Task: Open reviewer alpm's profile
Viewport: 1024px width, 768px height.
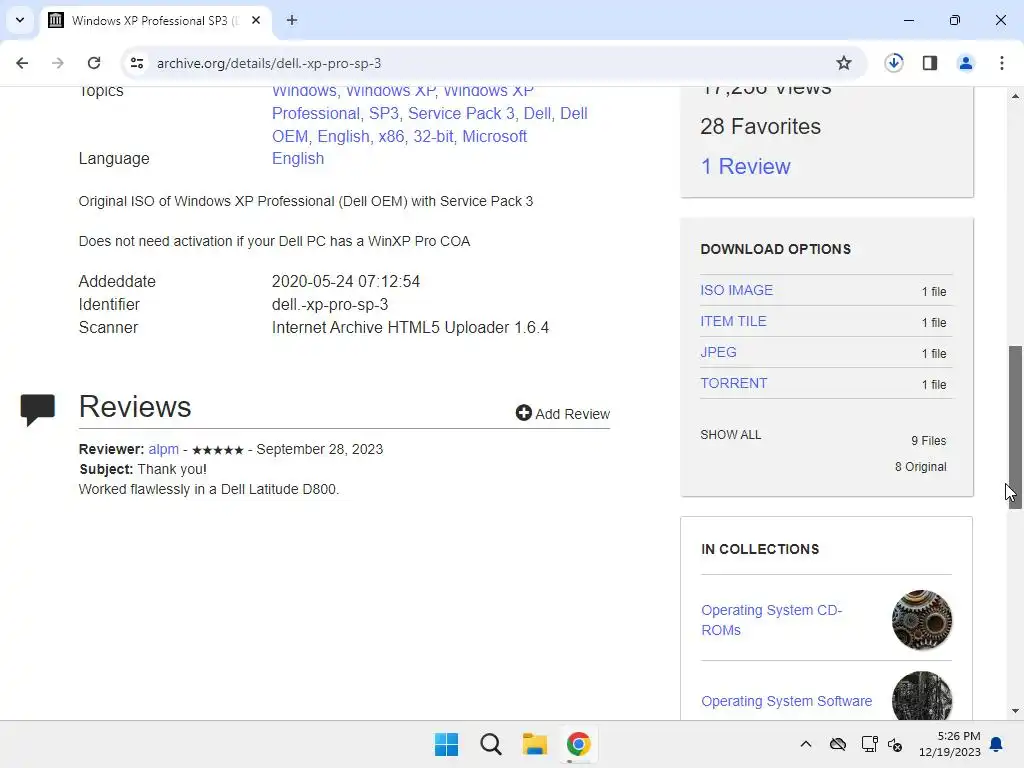Action: pos(163,449)
